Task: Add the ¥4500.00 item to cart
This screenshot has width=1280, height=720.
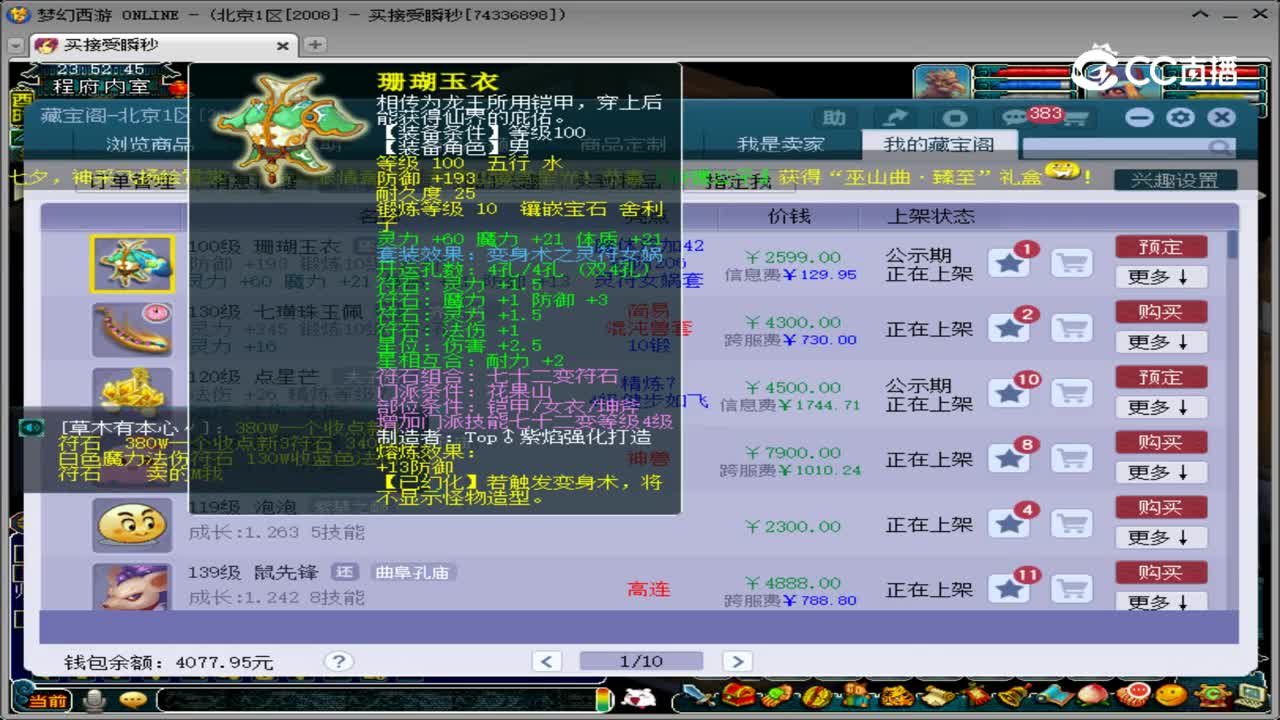Action: click(1072, 393)
